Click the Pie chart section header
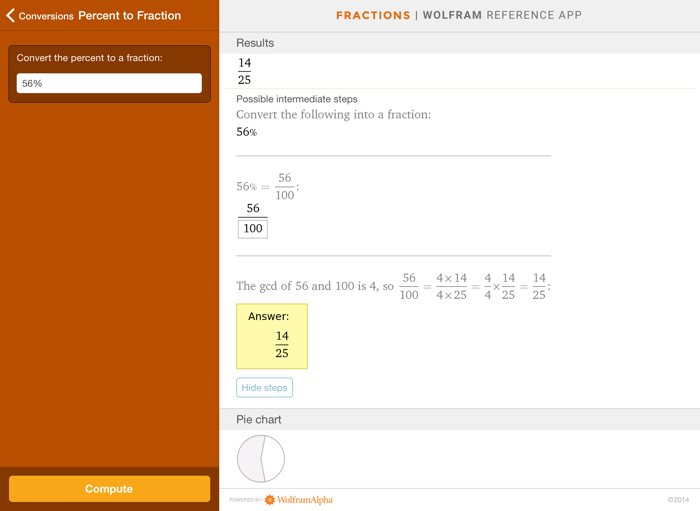 459,420
